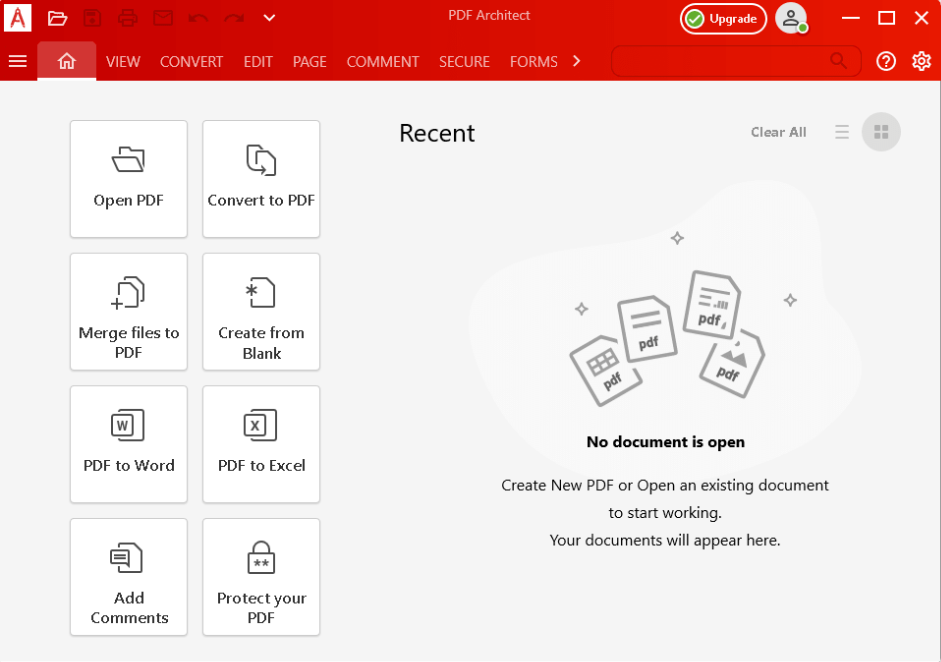Select the SECURE tab
Viewport: 941px width, 662px height.
click(464, 62)
